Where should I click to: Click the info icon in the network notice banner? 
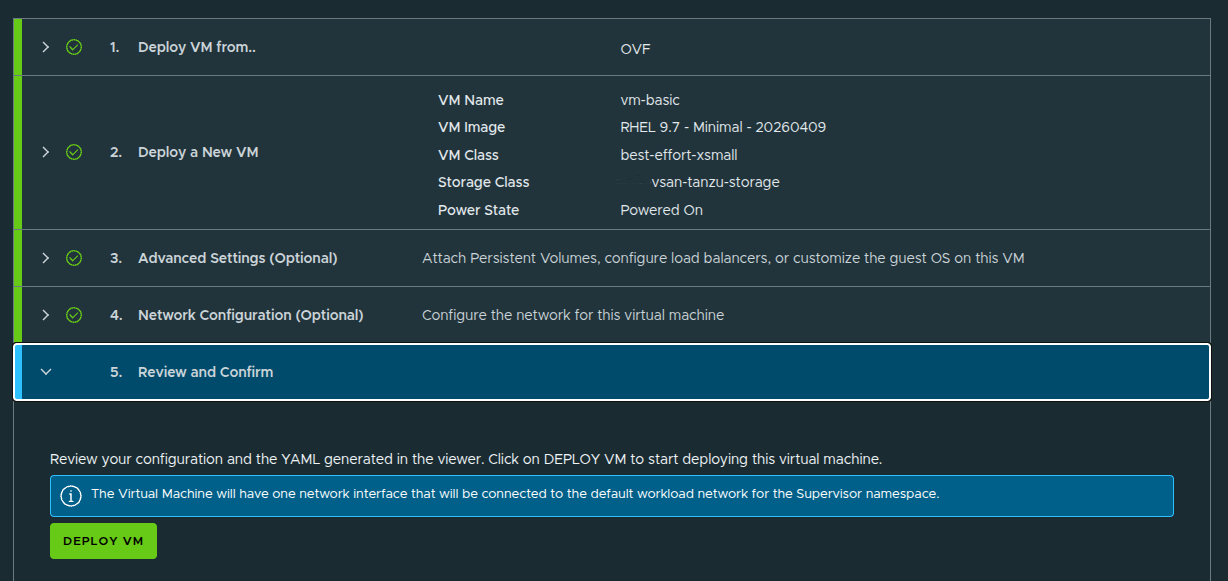pos(69,496)
